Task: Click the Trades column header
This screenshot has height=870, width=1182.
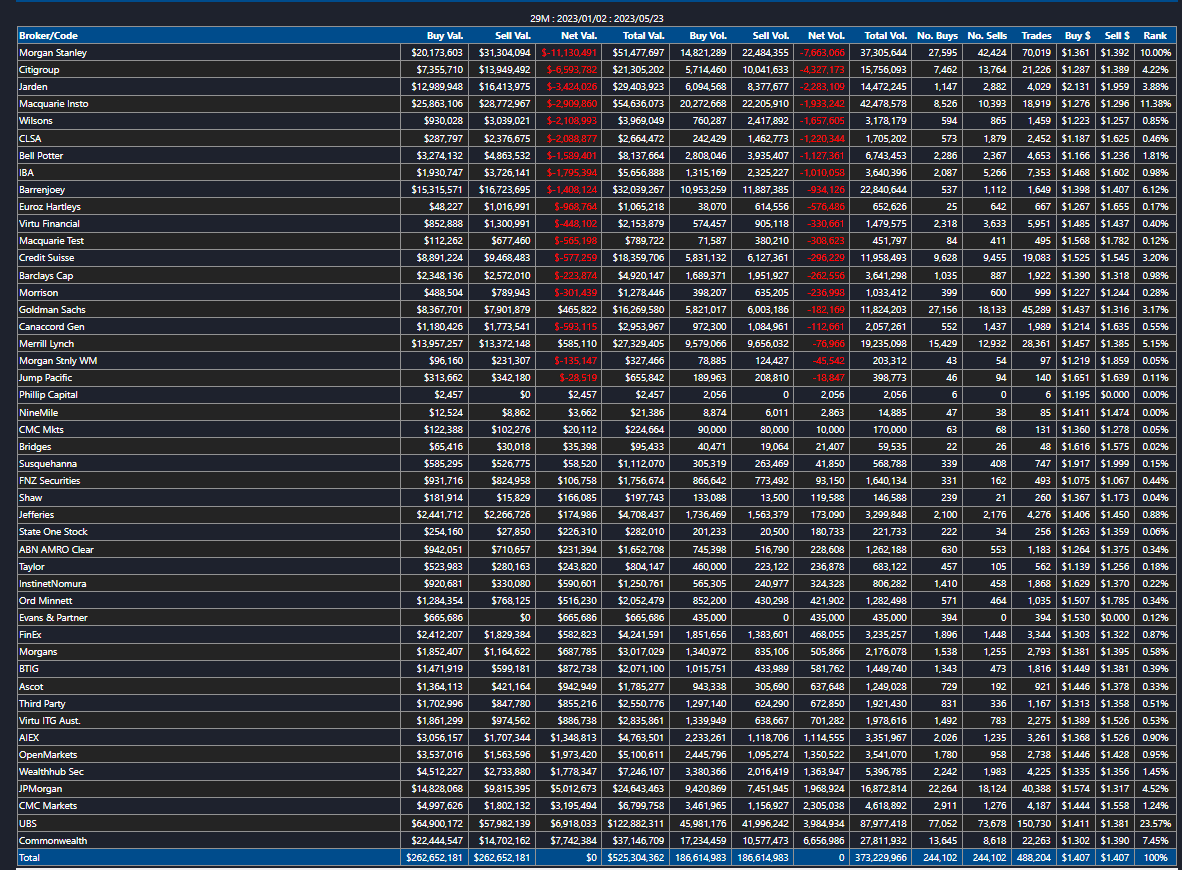Action: pyautogui.click(x=1037, y=35)
